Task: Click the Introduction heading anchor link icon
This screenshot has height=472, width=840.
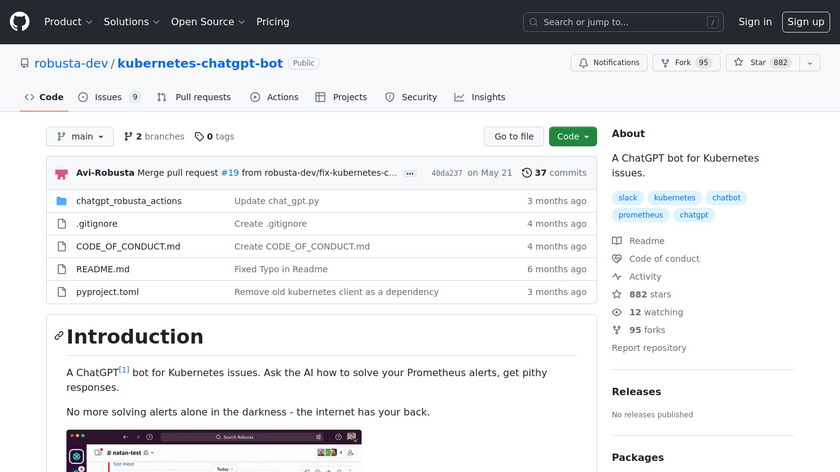Action: 59,336
